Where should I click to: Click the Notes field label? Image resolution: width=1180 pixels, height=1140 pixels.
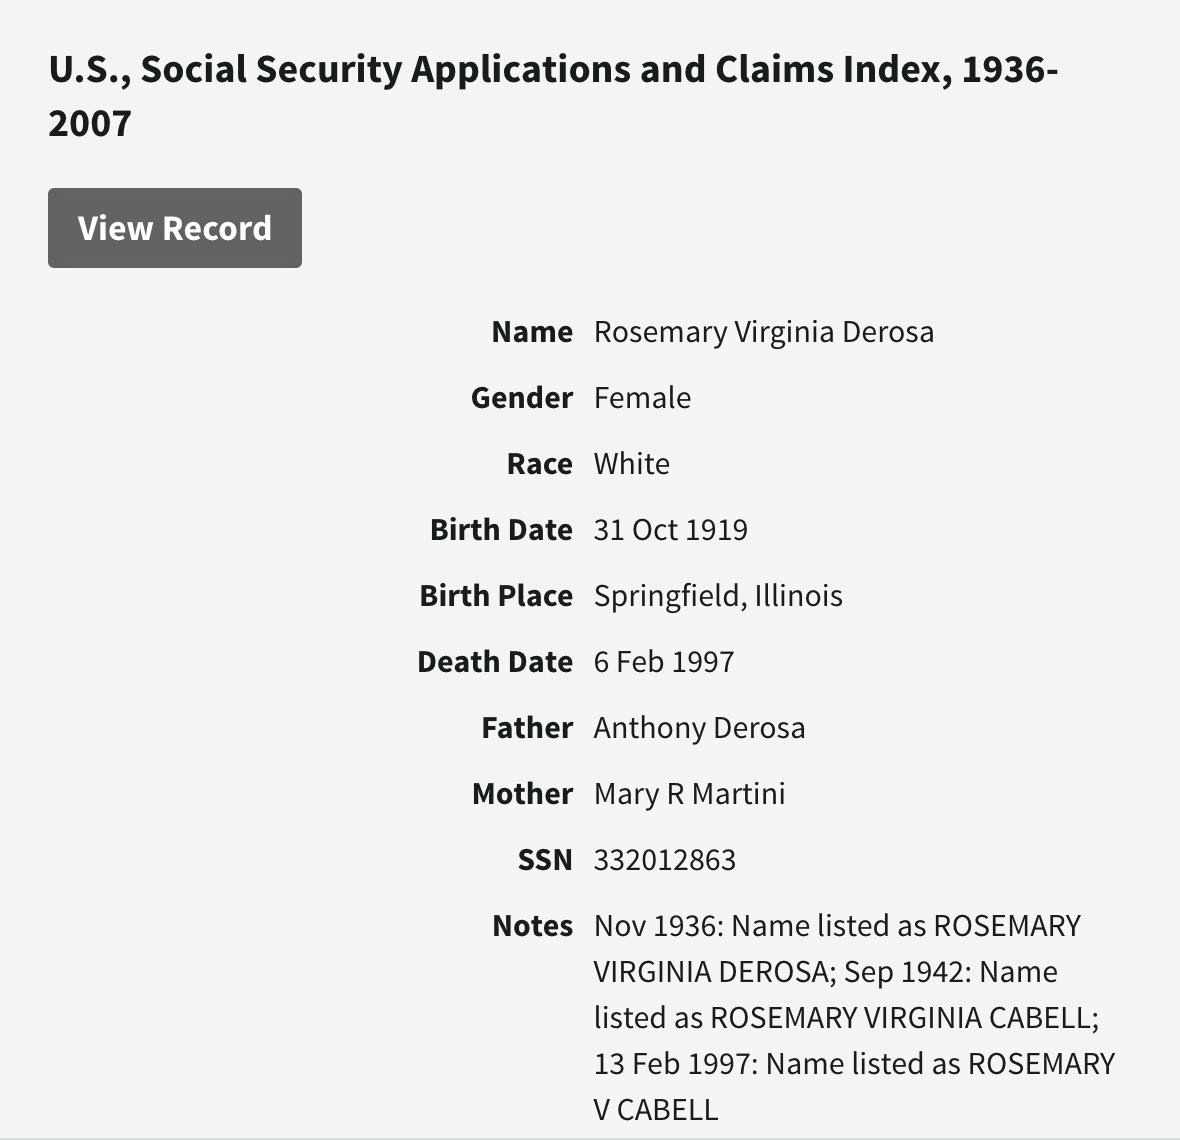532,926
